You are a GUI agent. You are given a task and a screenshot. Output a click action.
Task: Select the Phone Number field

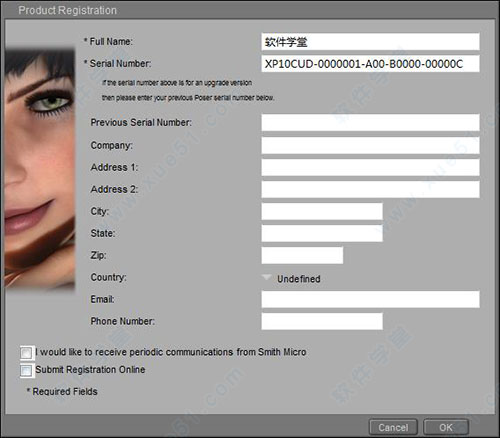[322, 321]
